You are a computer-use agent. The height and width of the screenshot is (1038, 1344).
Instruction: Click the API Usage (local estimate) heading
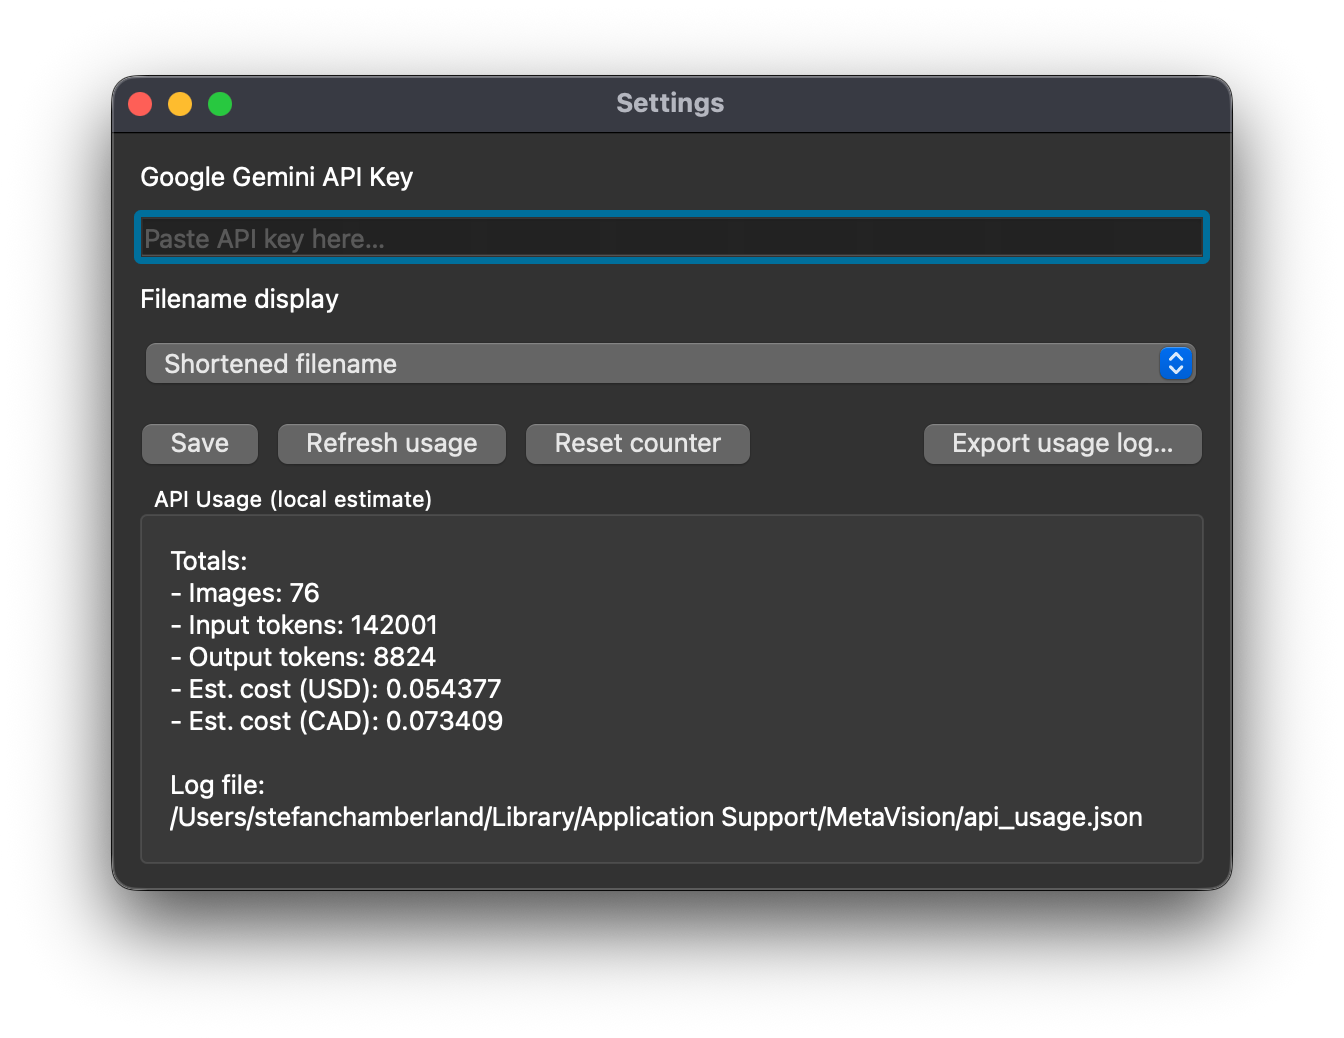(x=293, y=499)
